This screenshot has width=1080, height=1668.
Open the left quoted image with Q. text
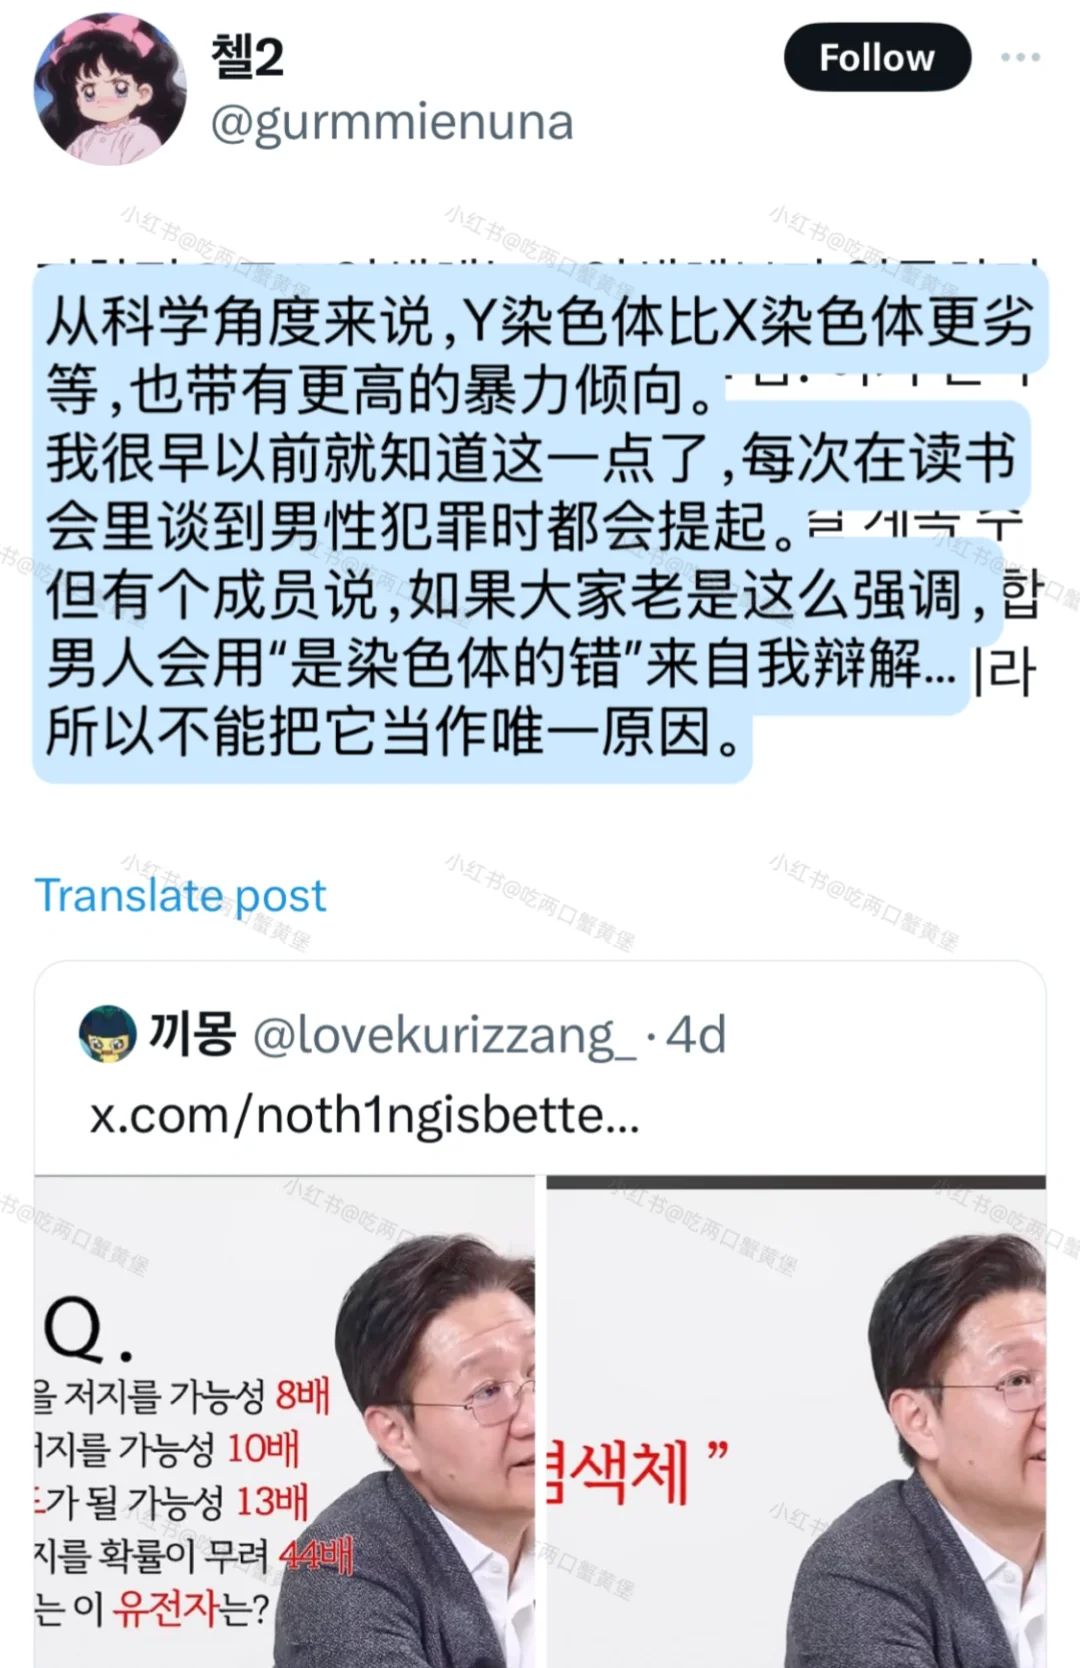(x=285, y=1421)
